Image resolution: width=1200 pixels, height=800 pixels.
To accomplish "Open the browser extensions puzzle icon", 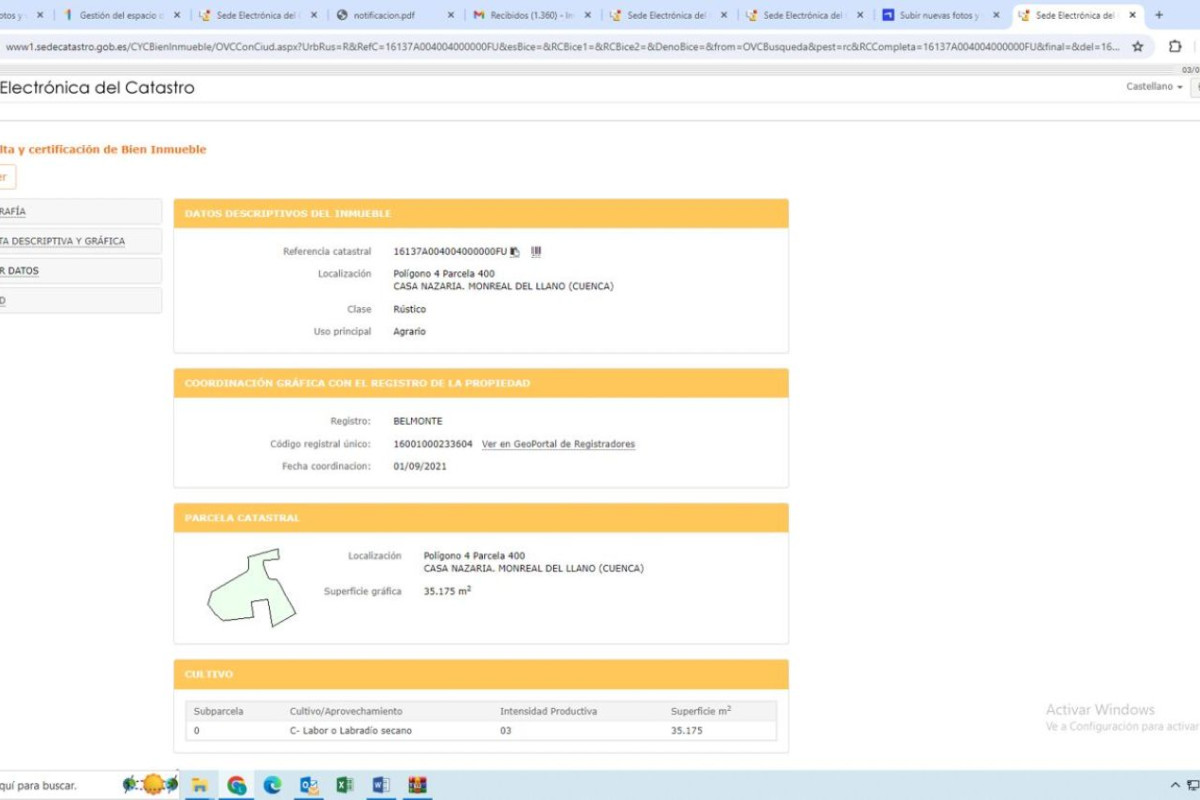I will tap(1175, 47).
